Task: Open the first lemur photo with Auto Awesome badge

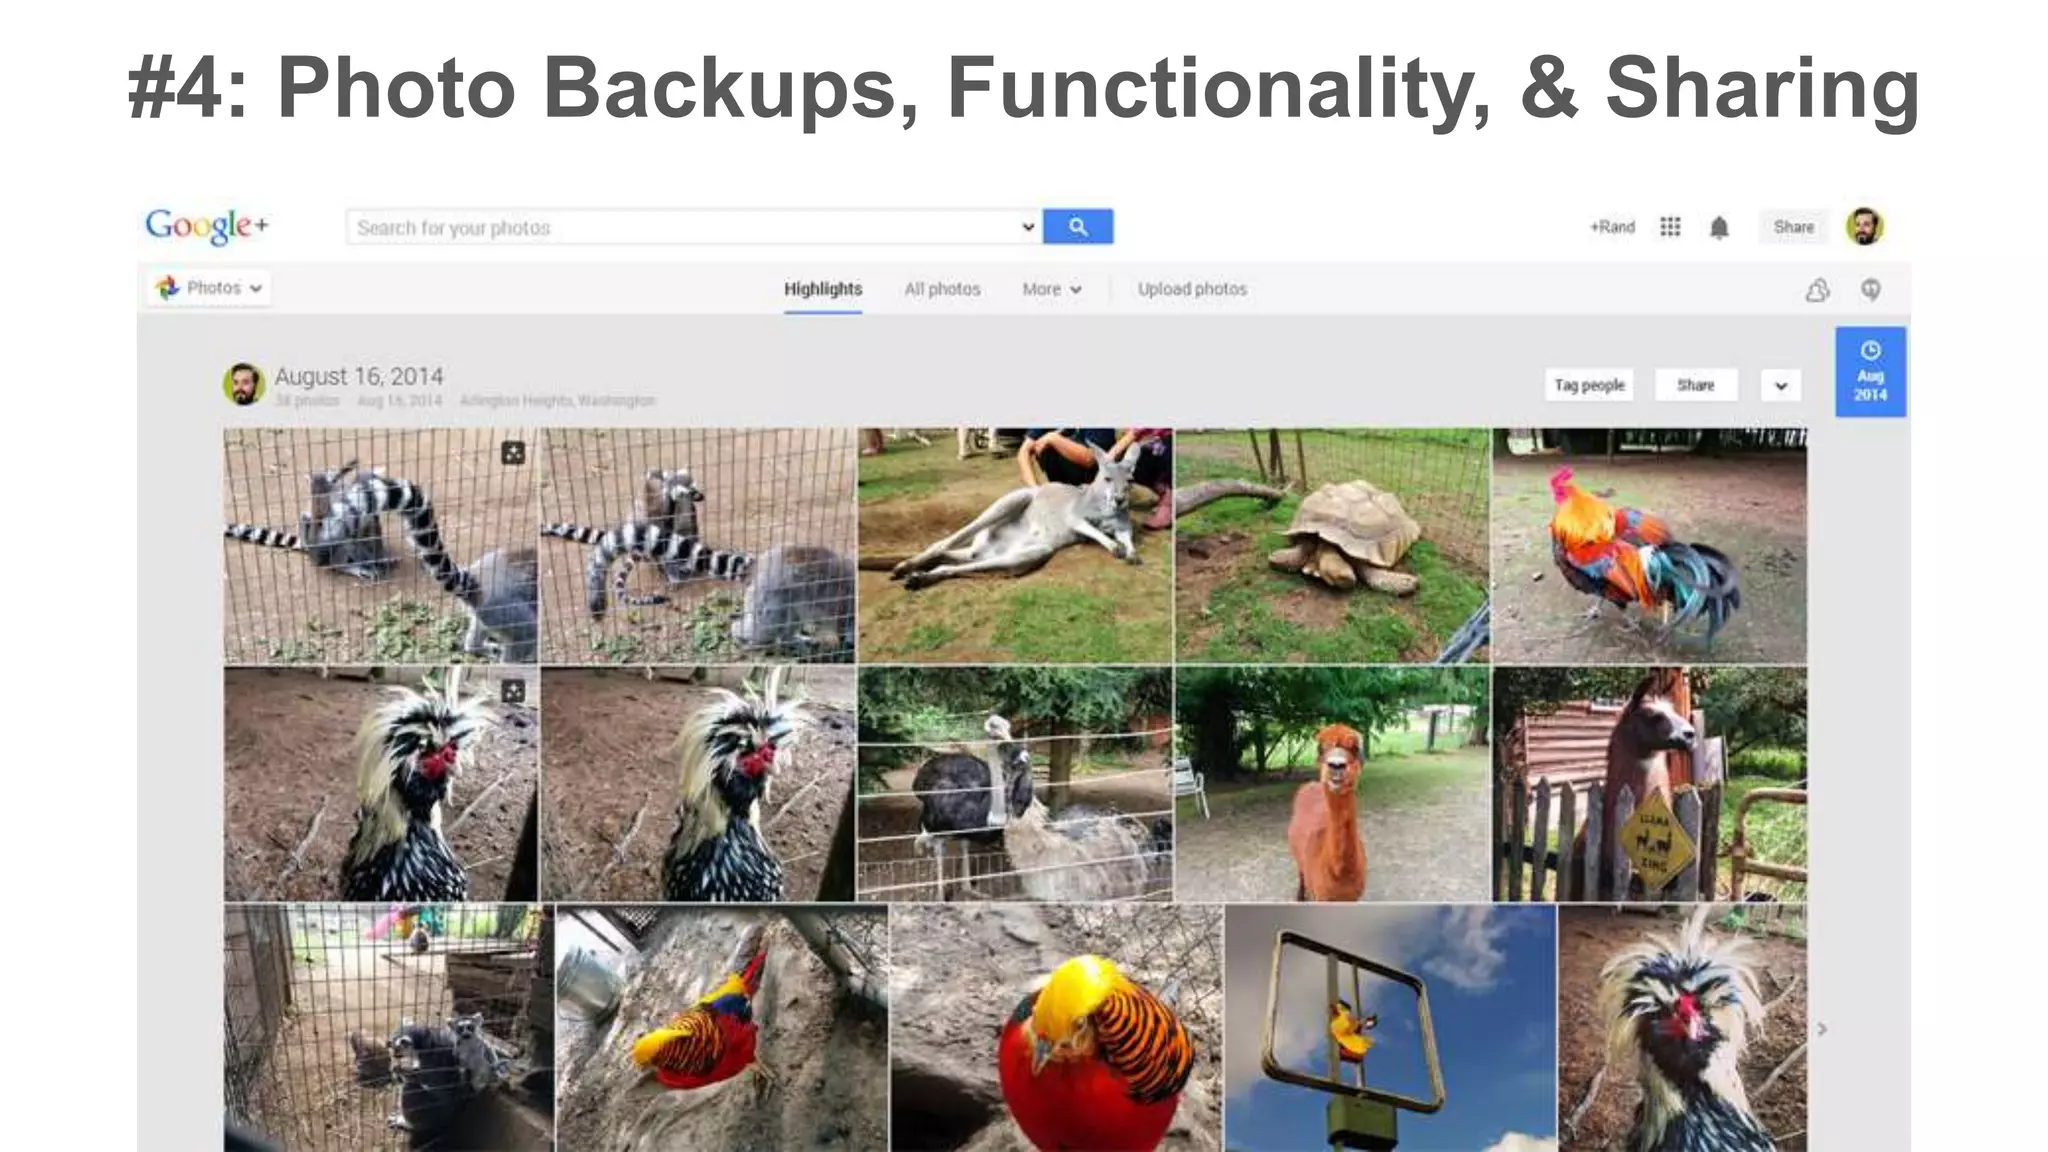Action: [380, 545]
